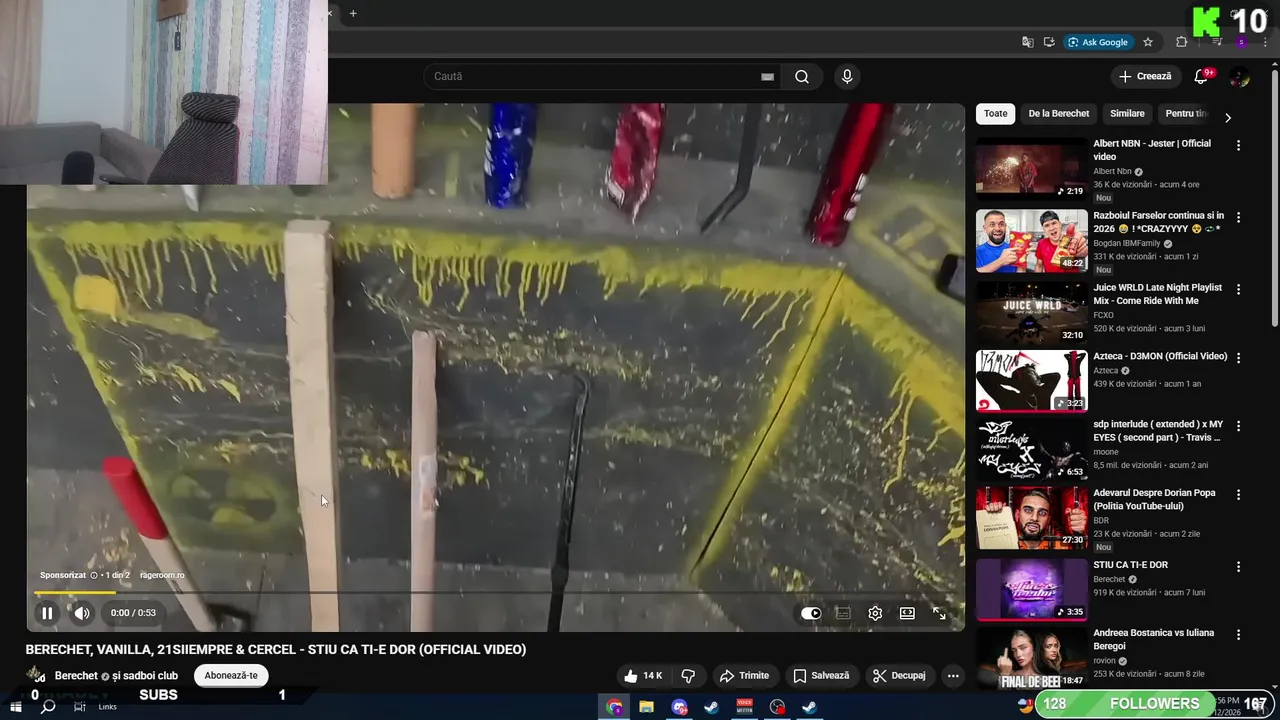
Task: Dislike the video with thumbs down
Action: coord(688,676)
